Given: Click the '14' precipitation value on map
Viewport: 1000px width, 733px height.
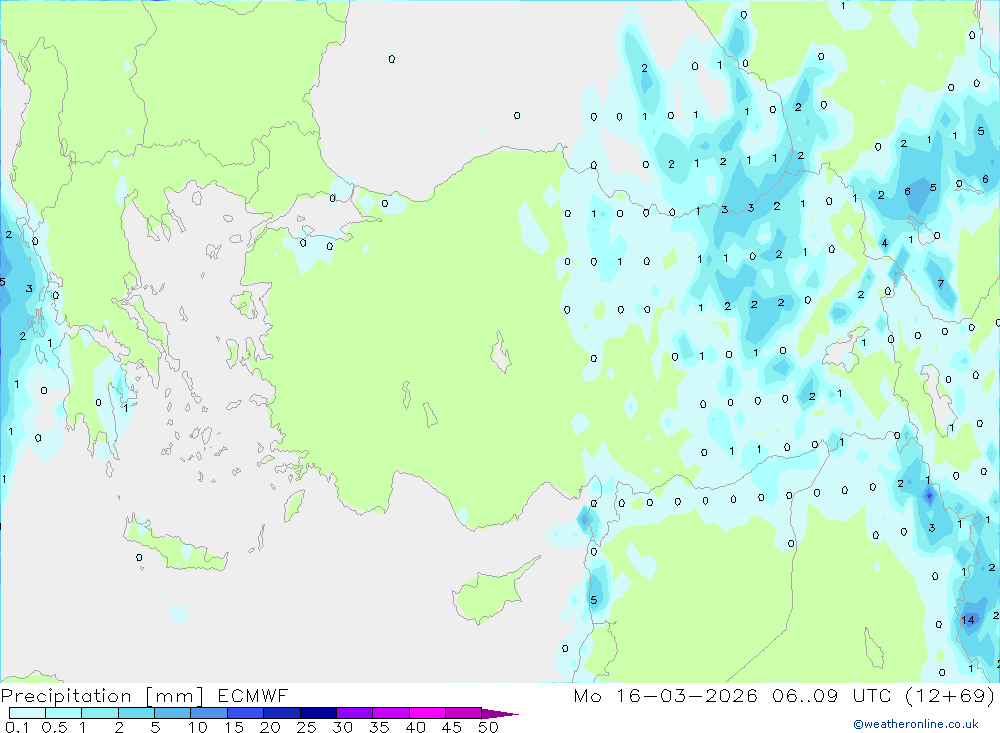Looking at the screenshot, I should click(x=968, y=620).
